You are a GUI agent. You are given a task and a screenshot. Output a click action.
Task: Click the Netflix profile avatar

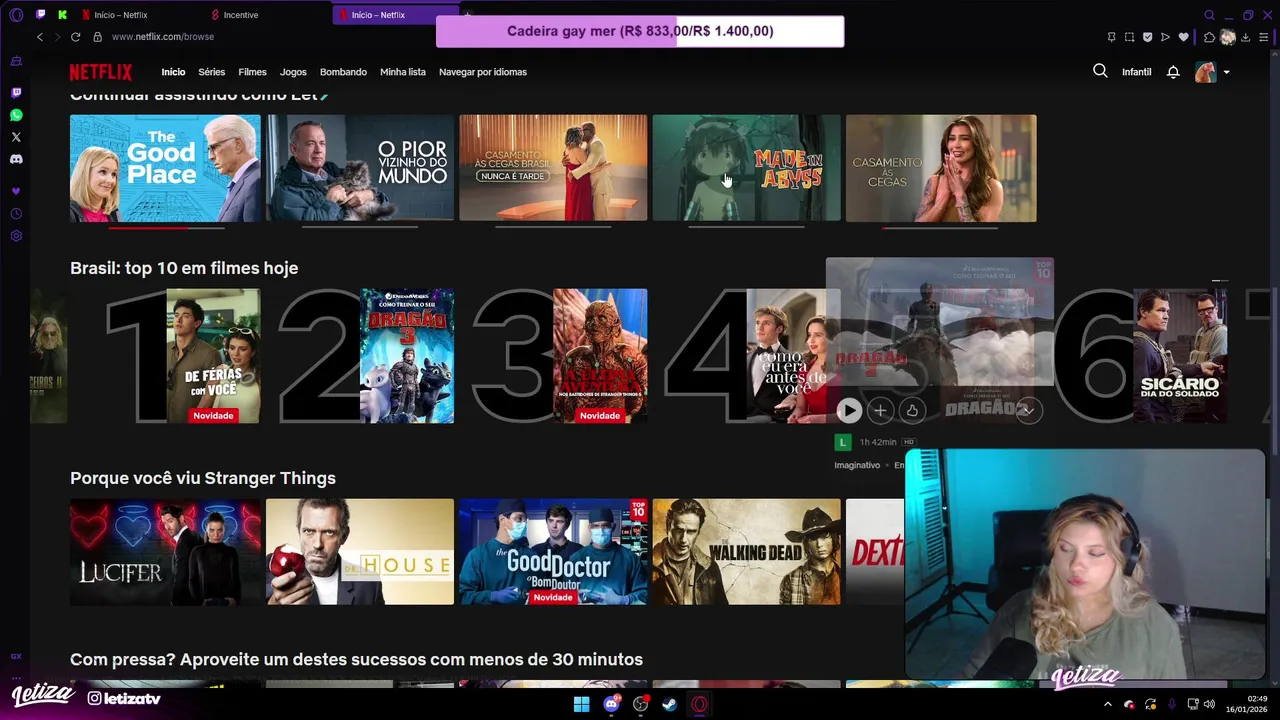click(1205, 72)
